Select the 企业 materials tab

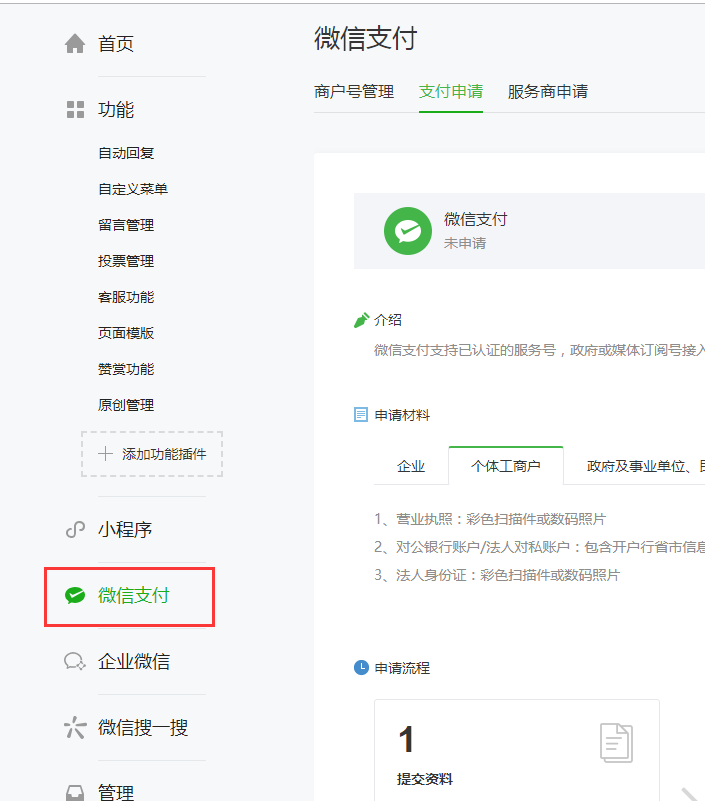[411, 466]
